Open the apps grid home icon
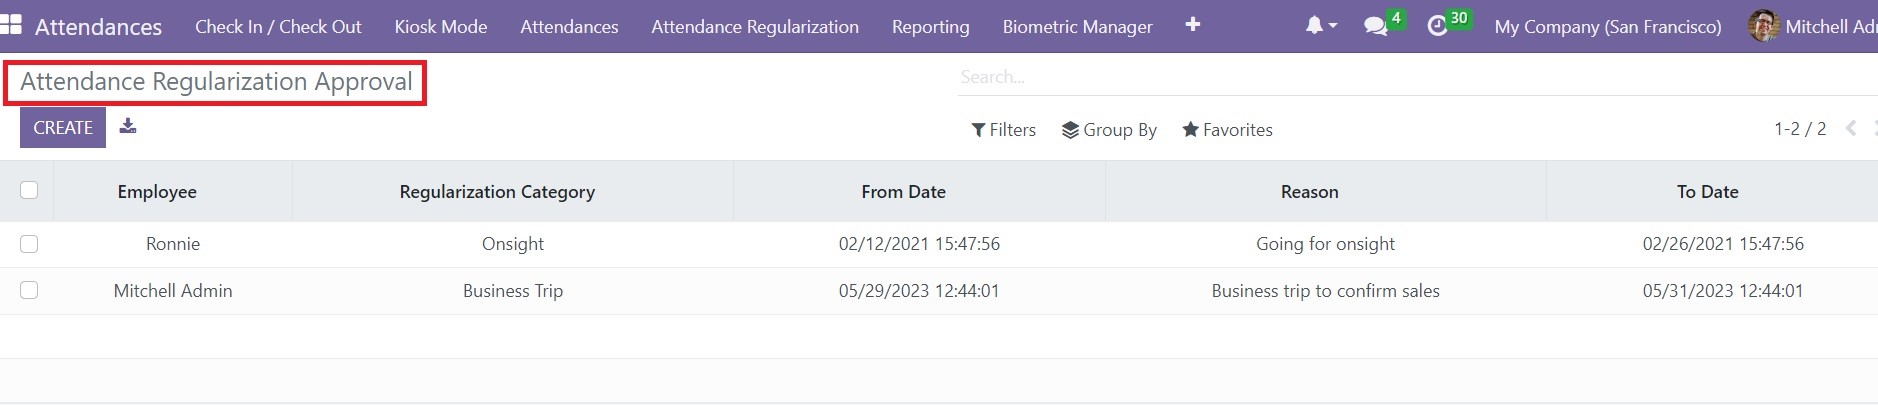Viewport: 1878px width, 405px height. [11, 25]
